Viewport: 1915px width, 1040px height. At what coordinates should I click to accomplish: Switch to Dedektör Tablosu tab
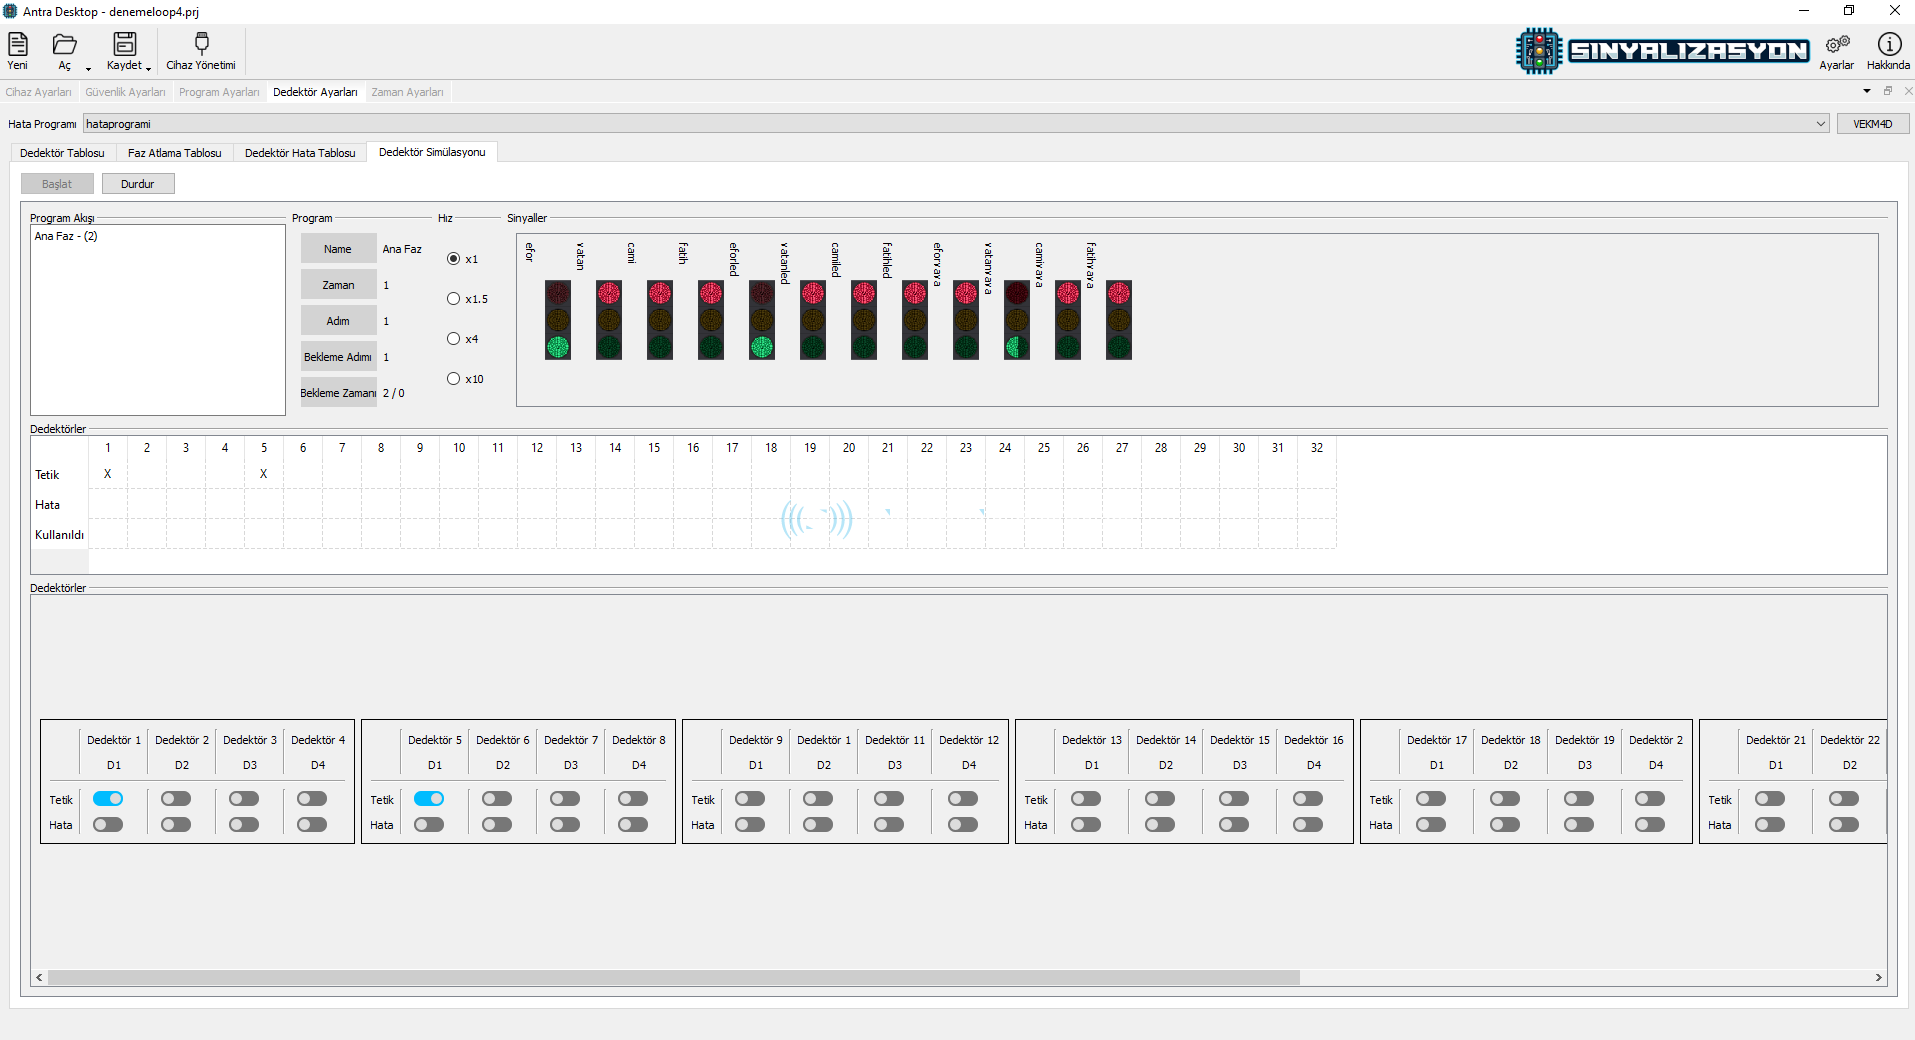click(x=62, y=153)
